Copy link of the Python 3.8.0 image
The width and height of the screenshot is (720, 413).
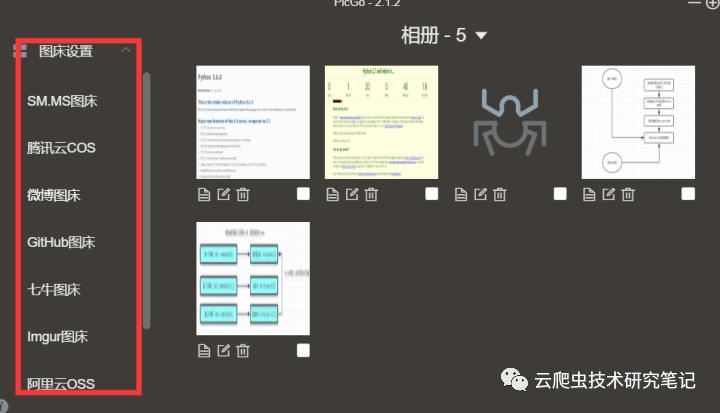[x=204, y=194]
